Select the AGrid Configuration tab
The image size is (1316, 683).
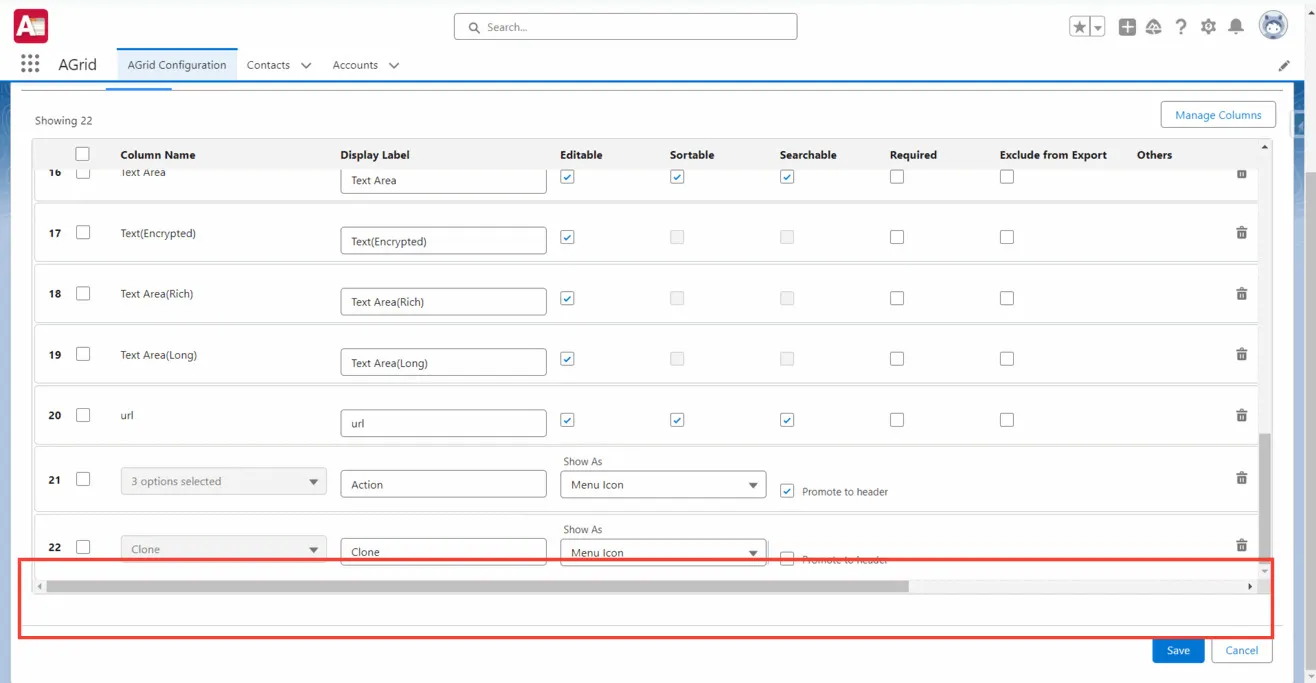tap(176, 64)
